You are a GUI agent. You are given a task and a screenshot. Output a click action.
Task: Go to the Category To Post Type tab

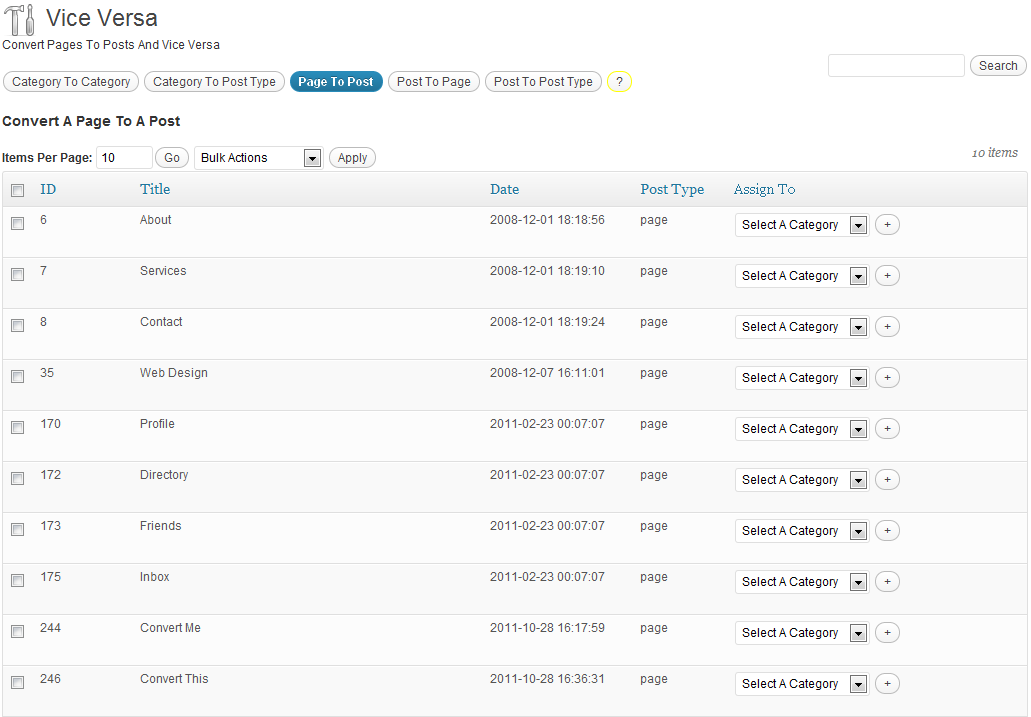(x=214, y=82)
